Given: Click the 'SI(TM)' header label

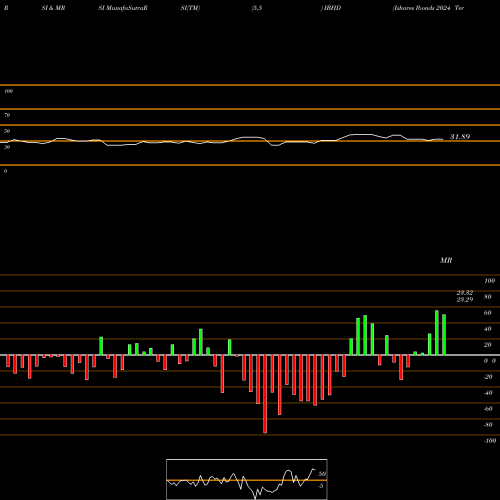Looking at the screenshot, I should (190, 8).
